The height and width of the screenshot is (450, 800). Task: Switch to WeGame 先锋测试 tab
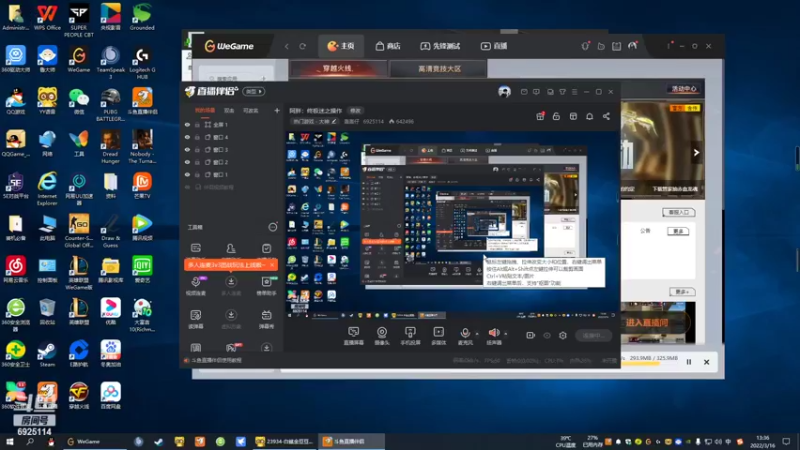click(440, 46)
